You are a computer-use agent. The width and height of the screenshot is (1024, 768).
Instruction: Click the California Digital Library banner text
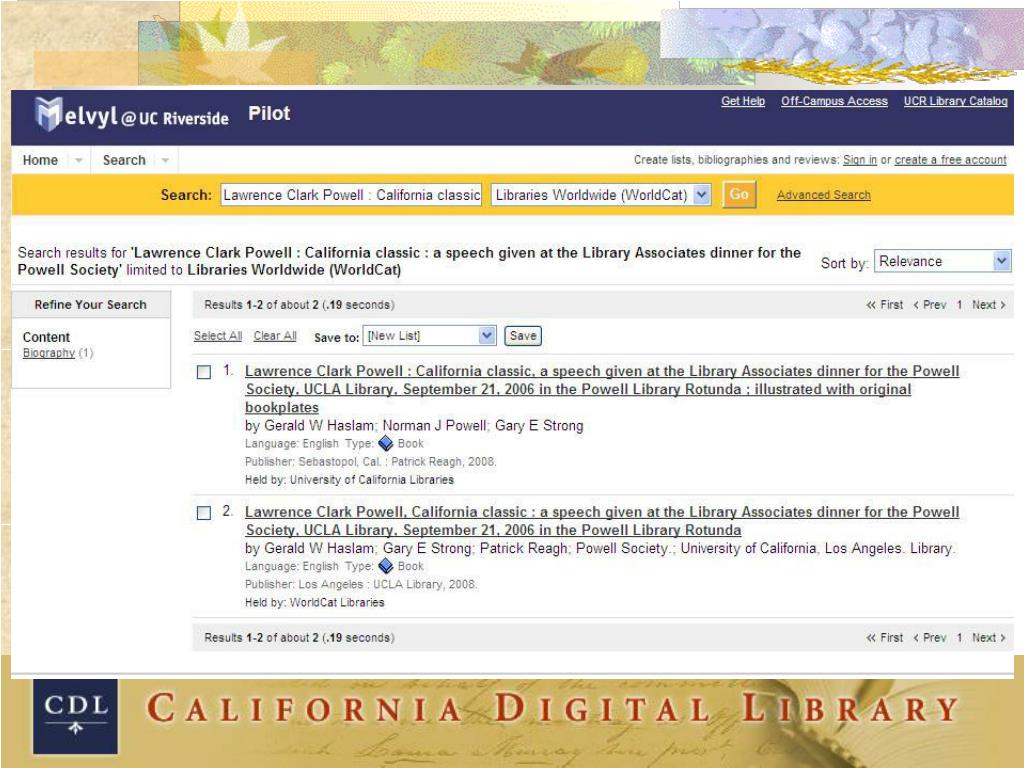[x=552, y=709]
